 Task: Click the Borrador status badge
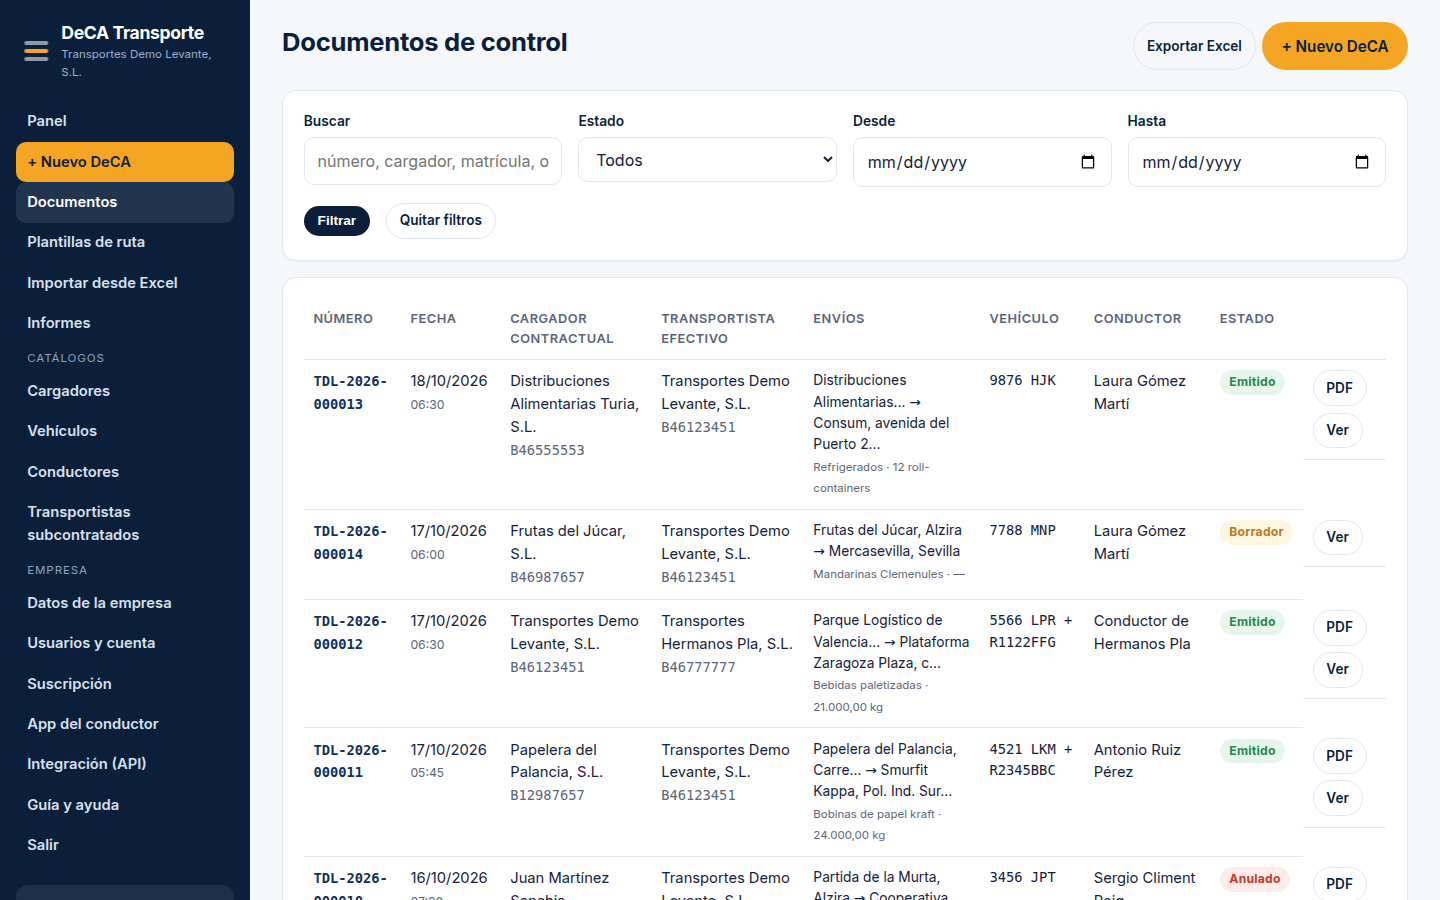coord(1256,532)
